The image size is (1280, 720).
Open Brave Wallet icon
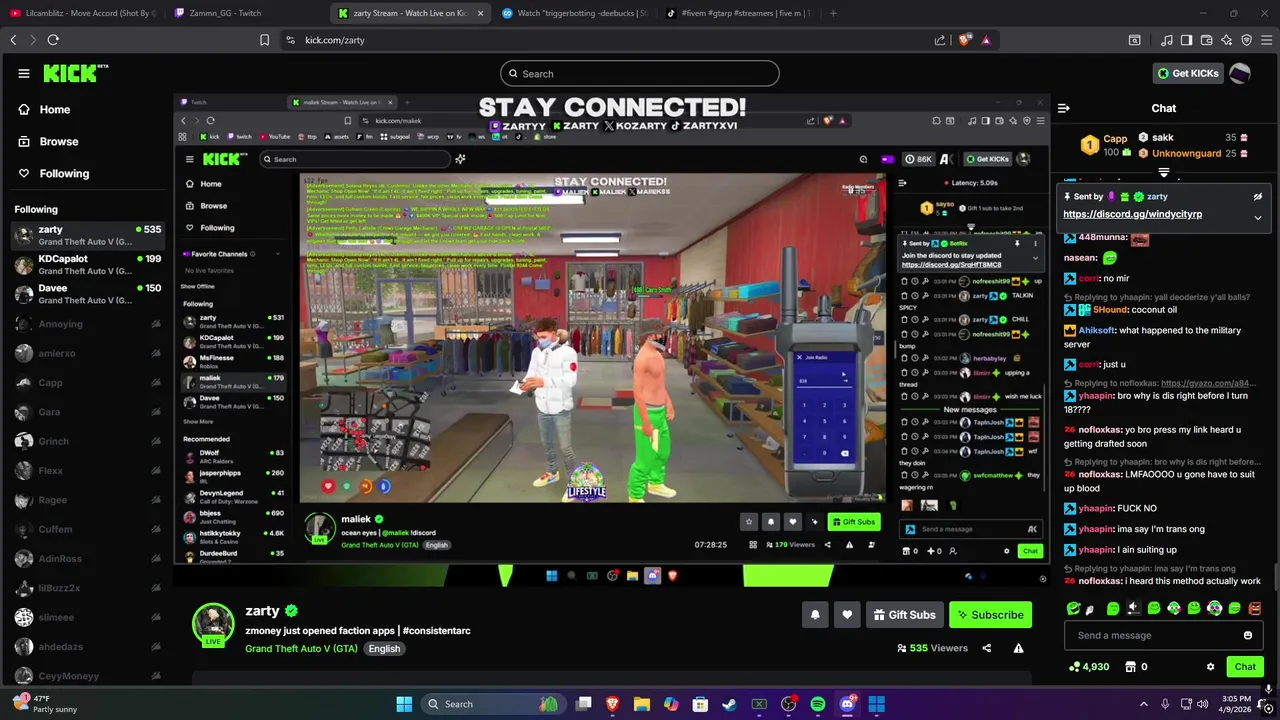point(1206,40)
